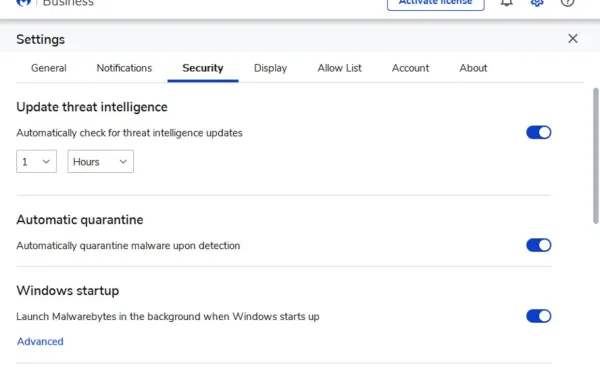Viewport: 600px width, 375px height.
Task: Open the About tab
Action: (473, 68)
